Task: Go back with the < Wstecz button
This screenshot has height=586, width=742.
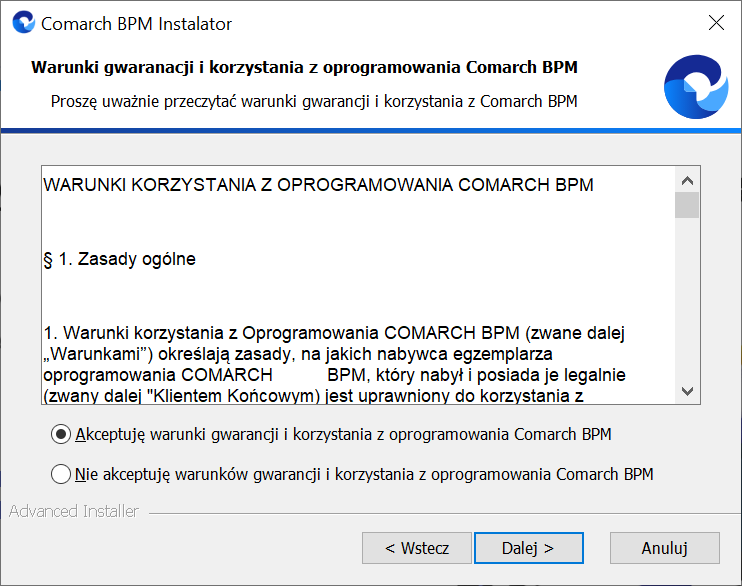Action: [417, 548]
